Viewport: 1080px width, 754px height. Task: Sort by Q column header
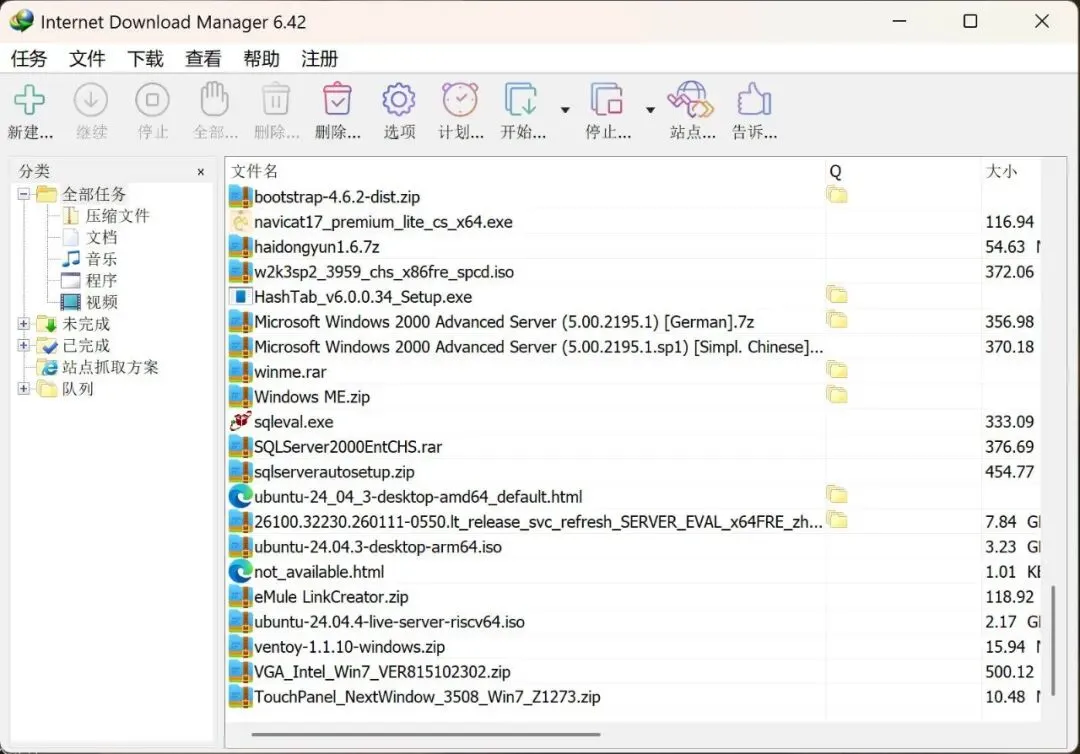coord(903,171)
